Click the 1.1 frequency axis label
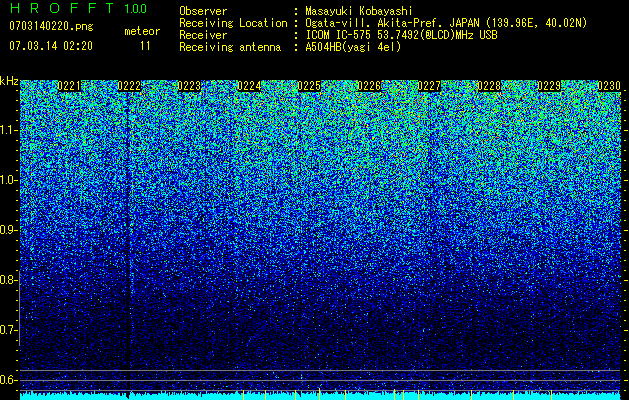Screen dimensions: 629x400 pyautogui.click(x=8, y=130)
